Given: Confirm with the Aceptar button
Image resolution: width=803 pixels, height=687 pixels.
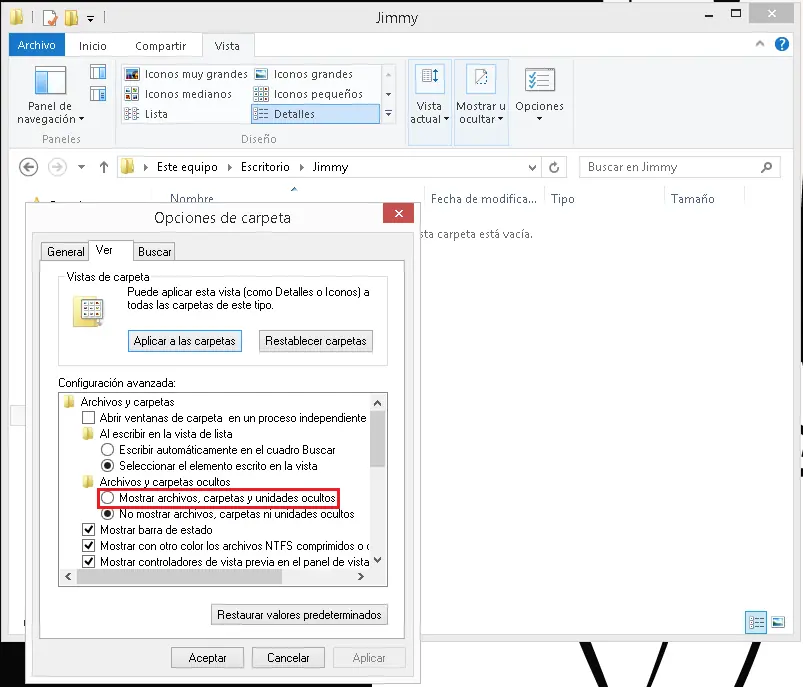Looking at the screenshot, I should 207,658.
